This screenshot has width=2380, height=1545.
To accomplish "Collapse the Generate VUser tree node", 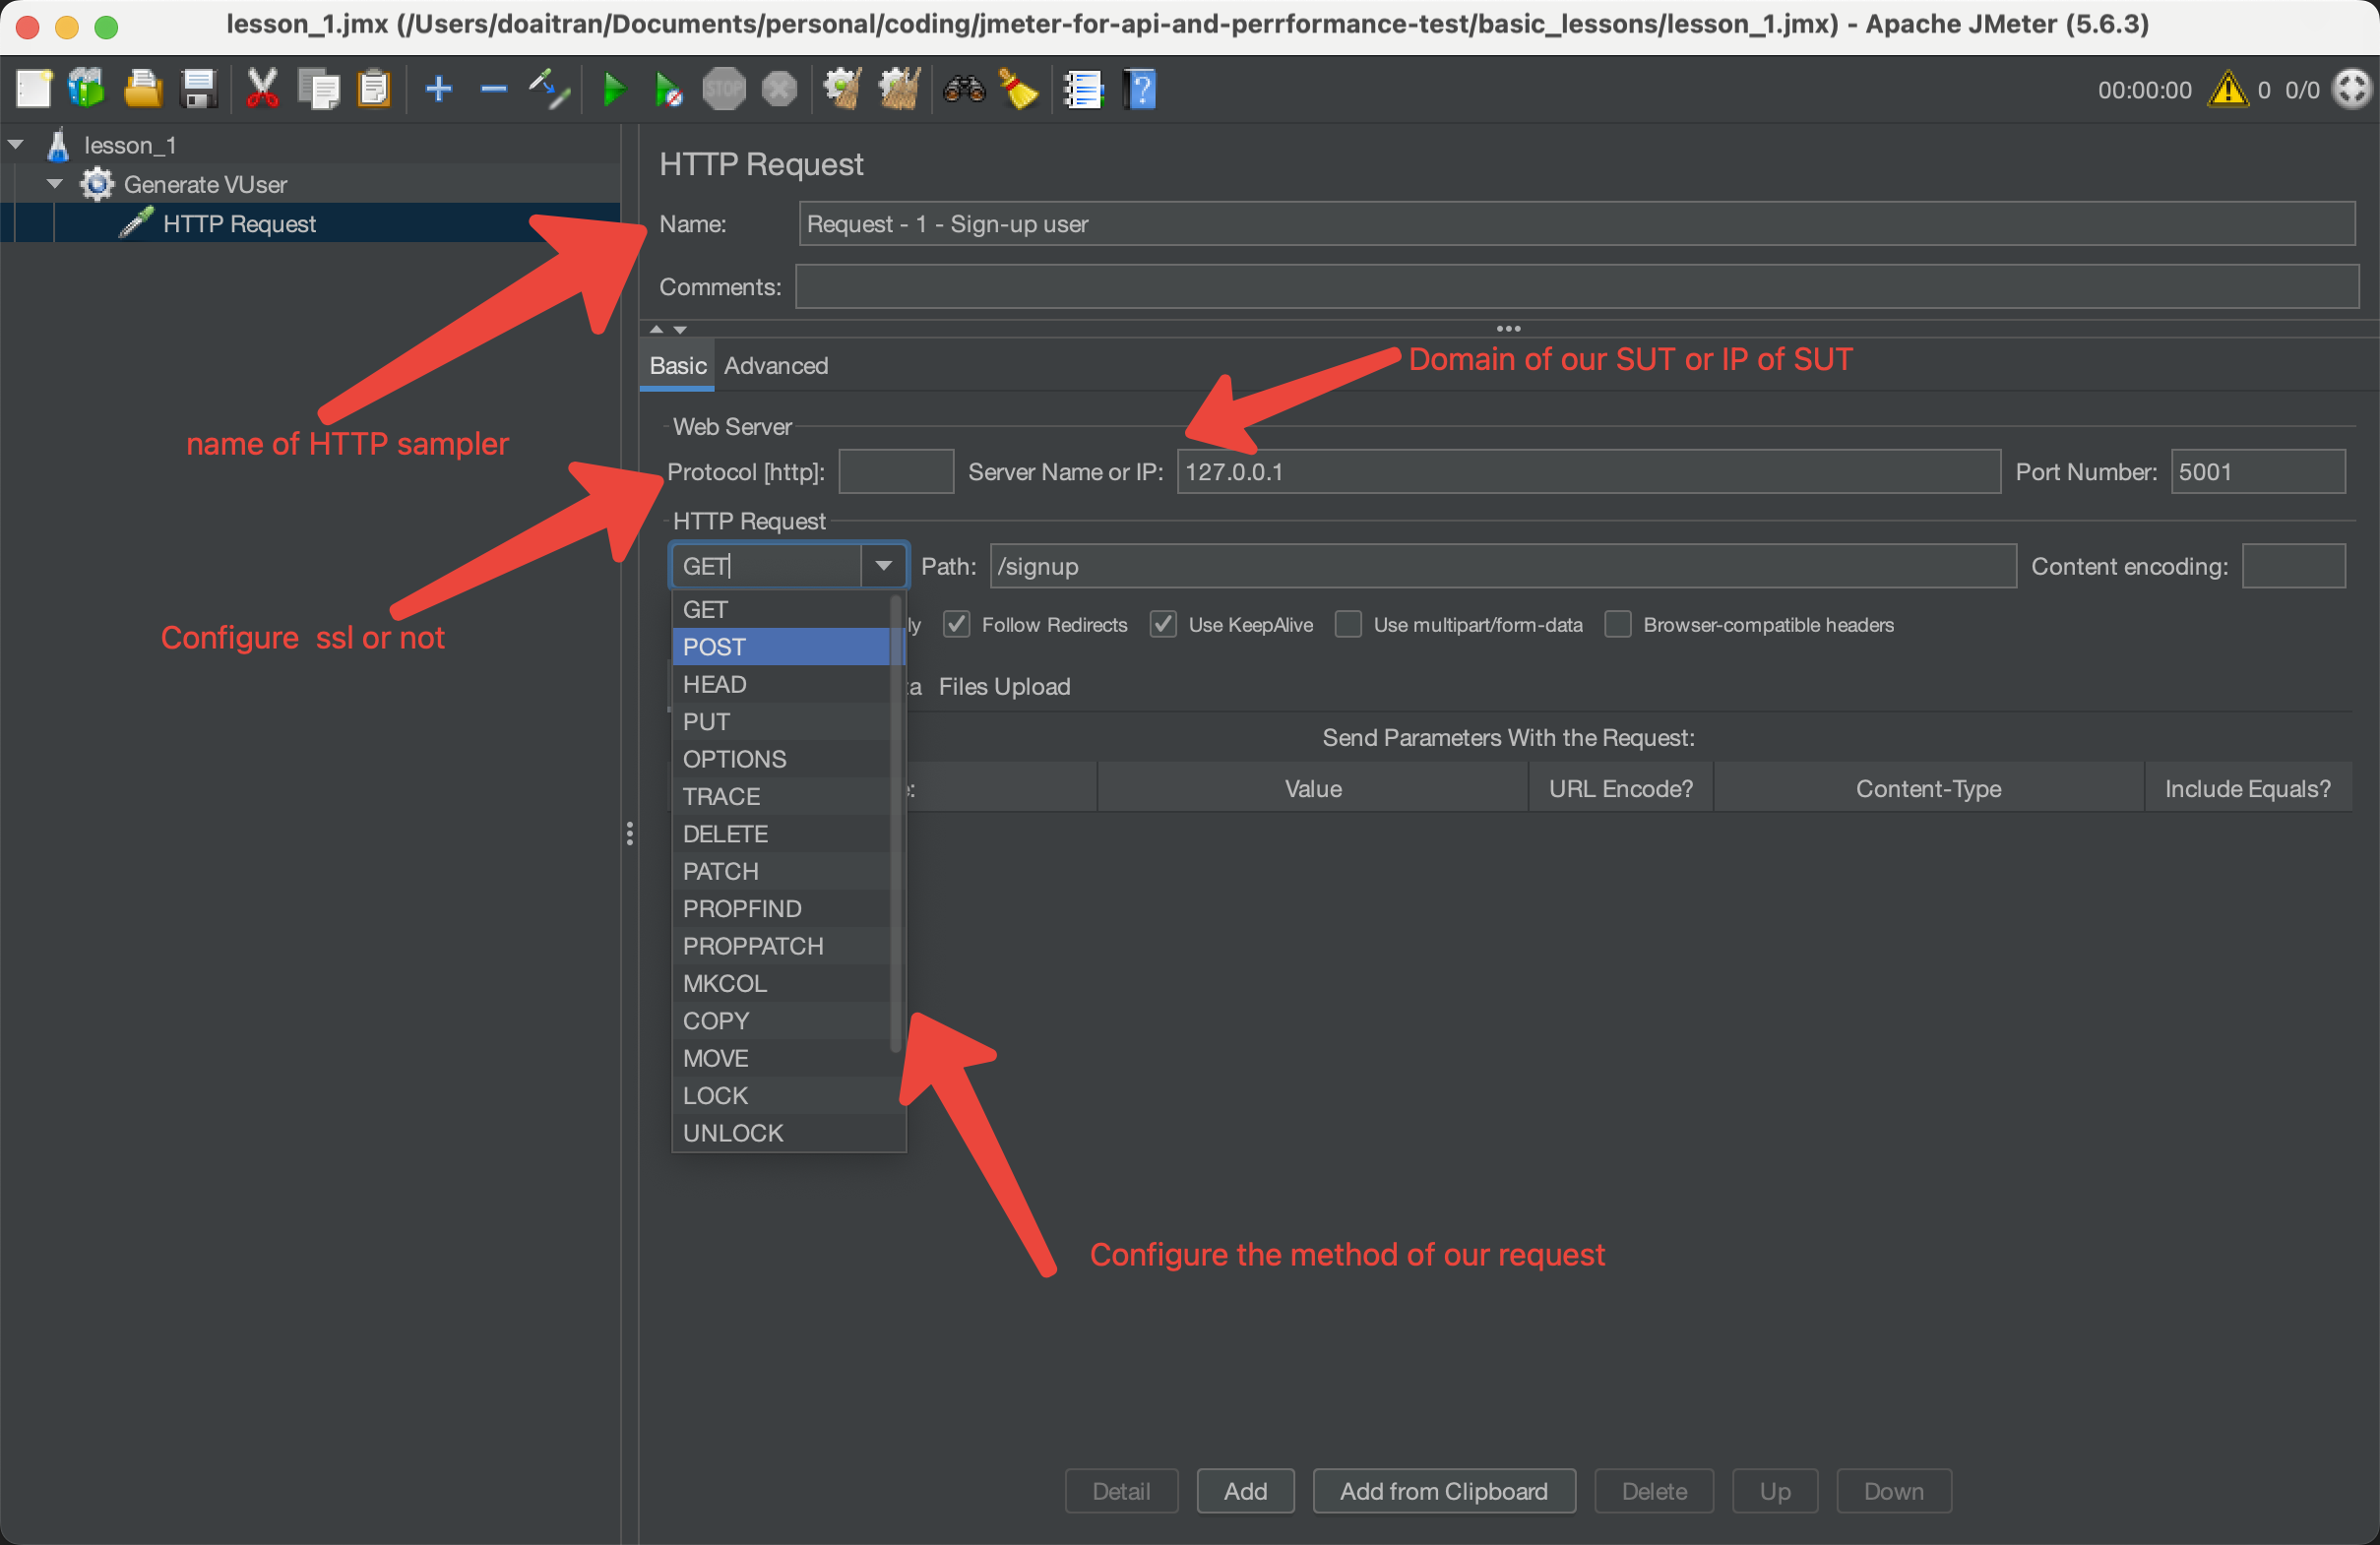I will coord(55,184).
